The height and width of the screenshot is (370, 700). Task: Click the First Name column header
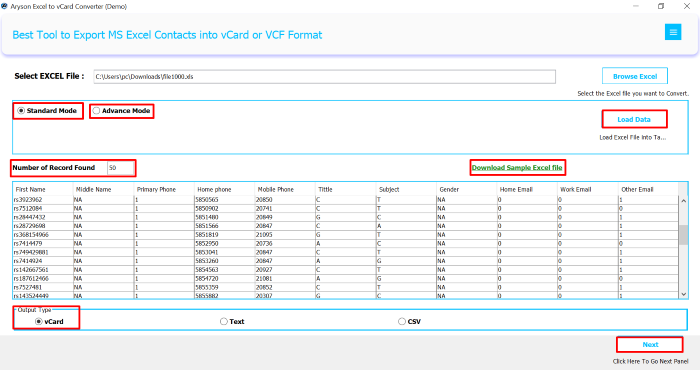pyautogui.click(x=43, y=189)
